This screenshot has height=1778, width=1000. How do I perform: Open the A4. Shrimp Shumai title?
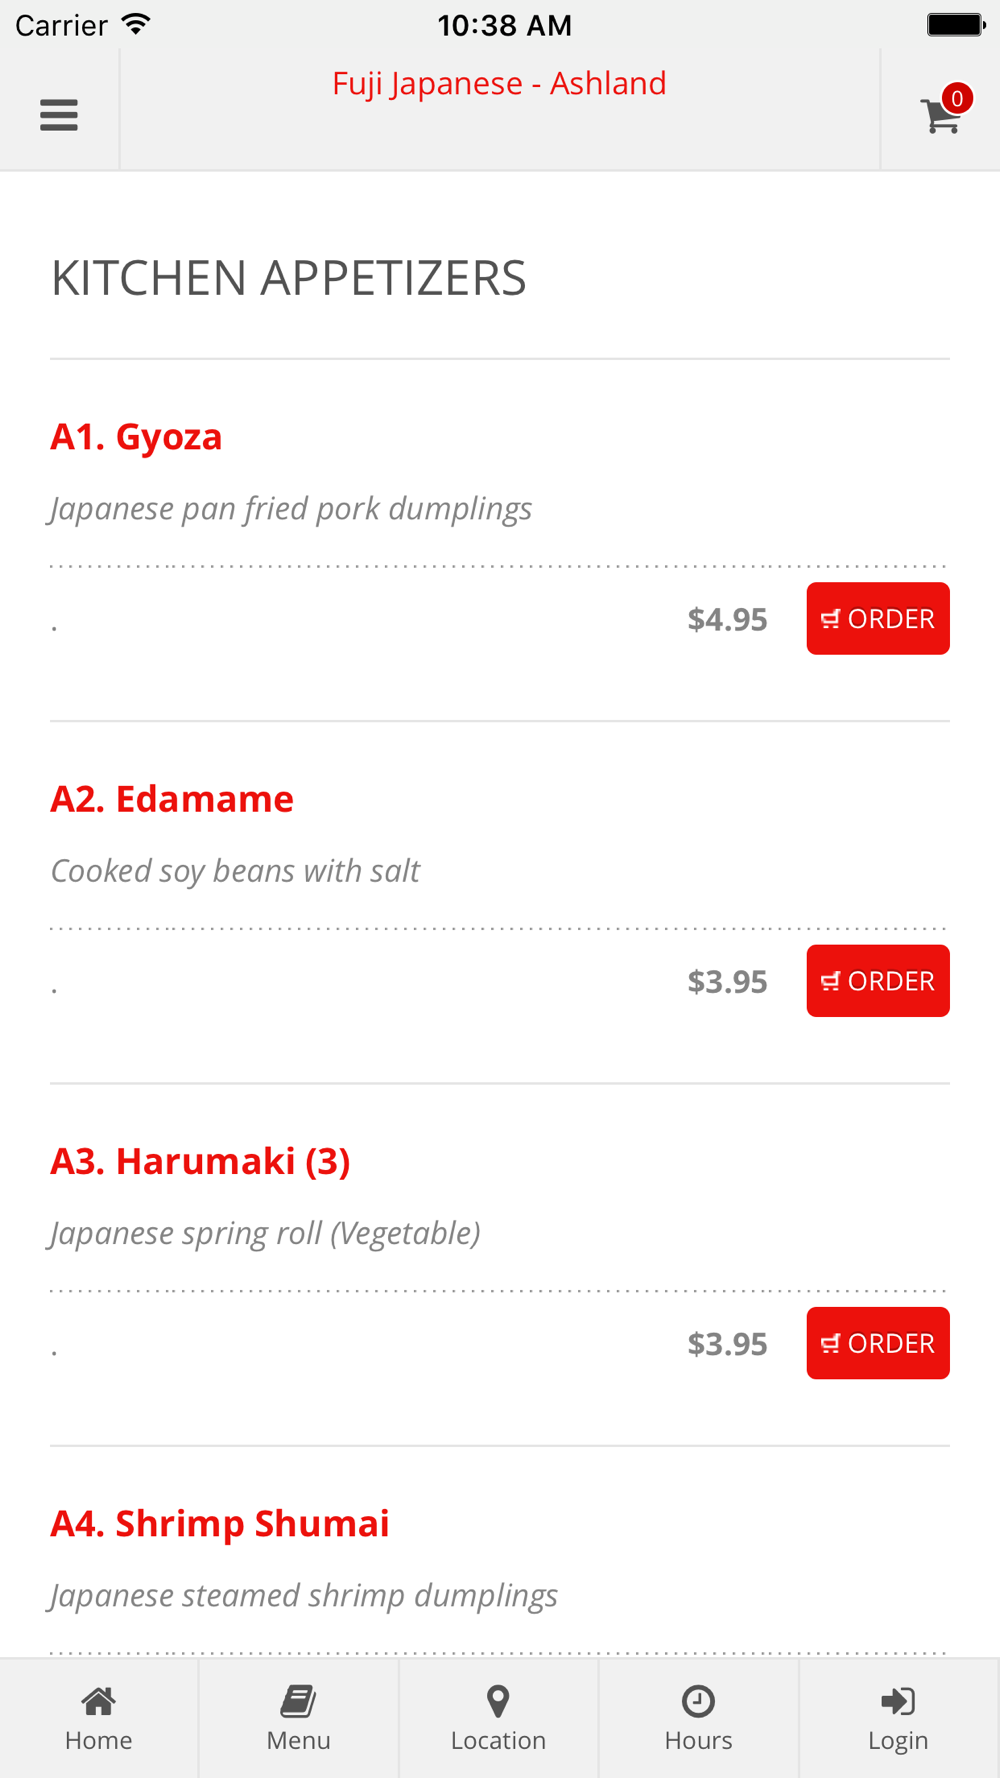[220, 1523]
